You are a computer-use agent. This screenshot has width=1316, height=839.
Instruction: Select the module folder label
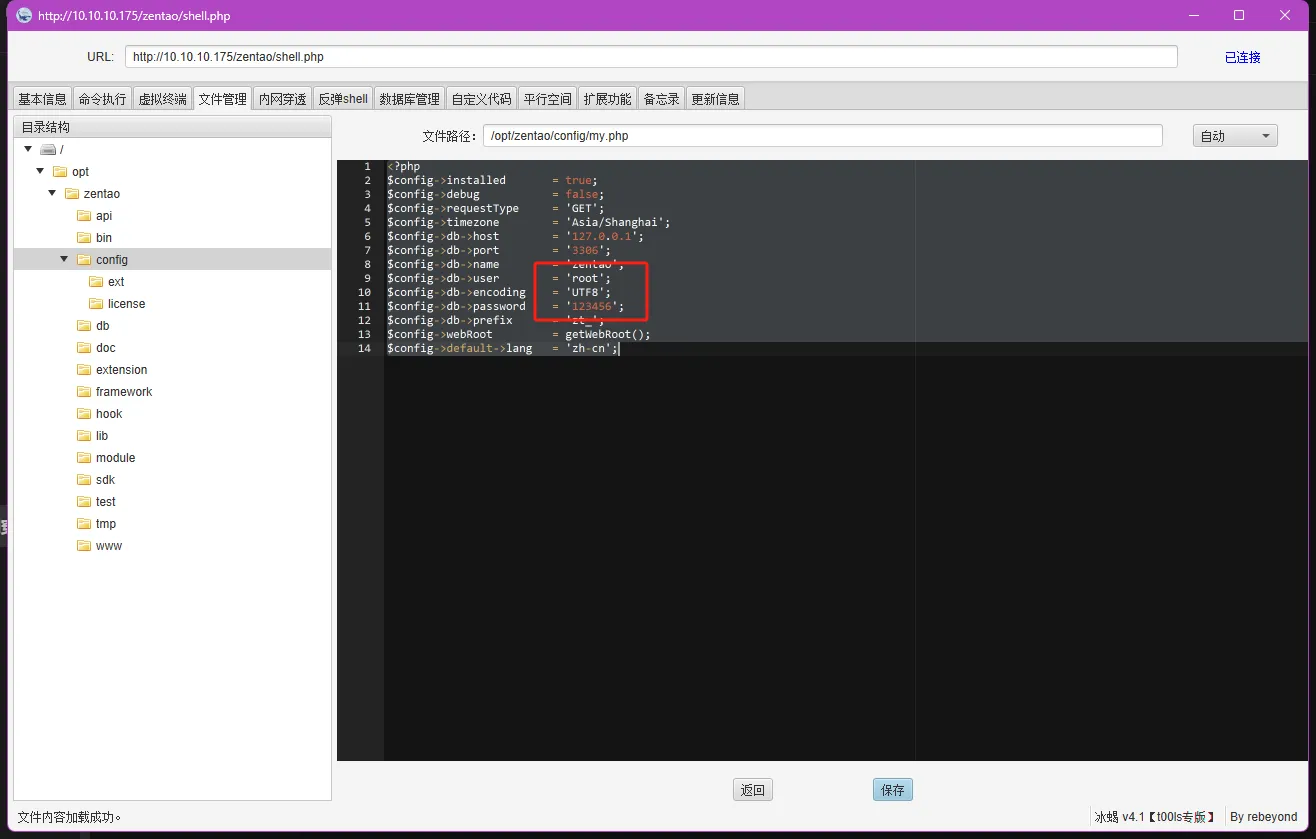pyautogui.click(x=115, y=458)
